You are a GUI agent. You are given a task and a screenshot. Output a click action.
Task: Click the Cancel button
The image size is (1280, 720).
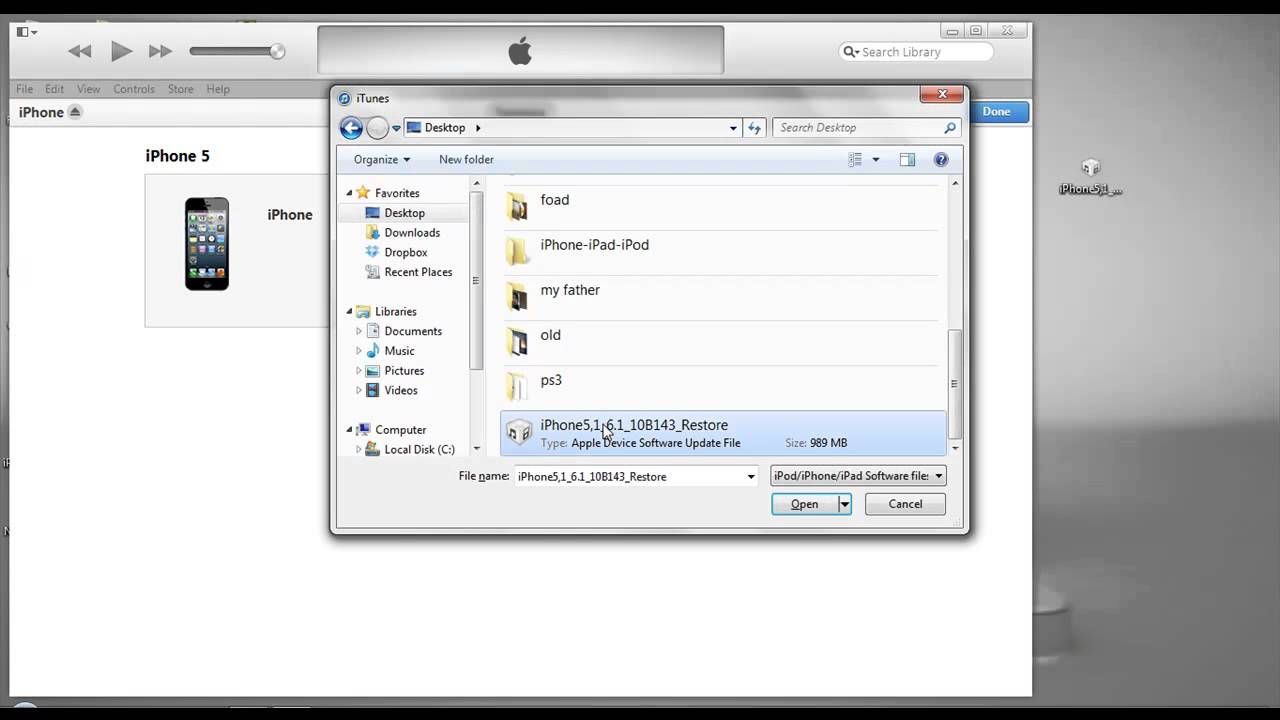pos(905,504)
